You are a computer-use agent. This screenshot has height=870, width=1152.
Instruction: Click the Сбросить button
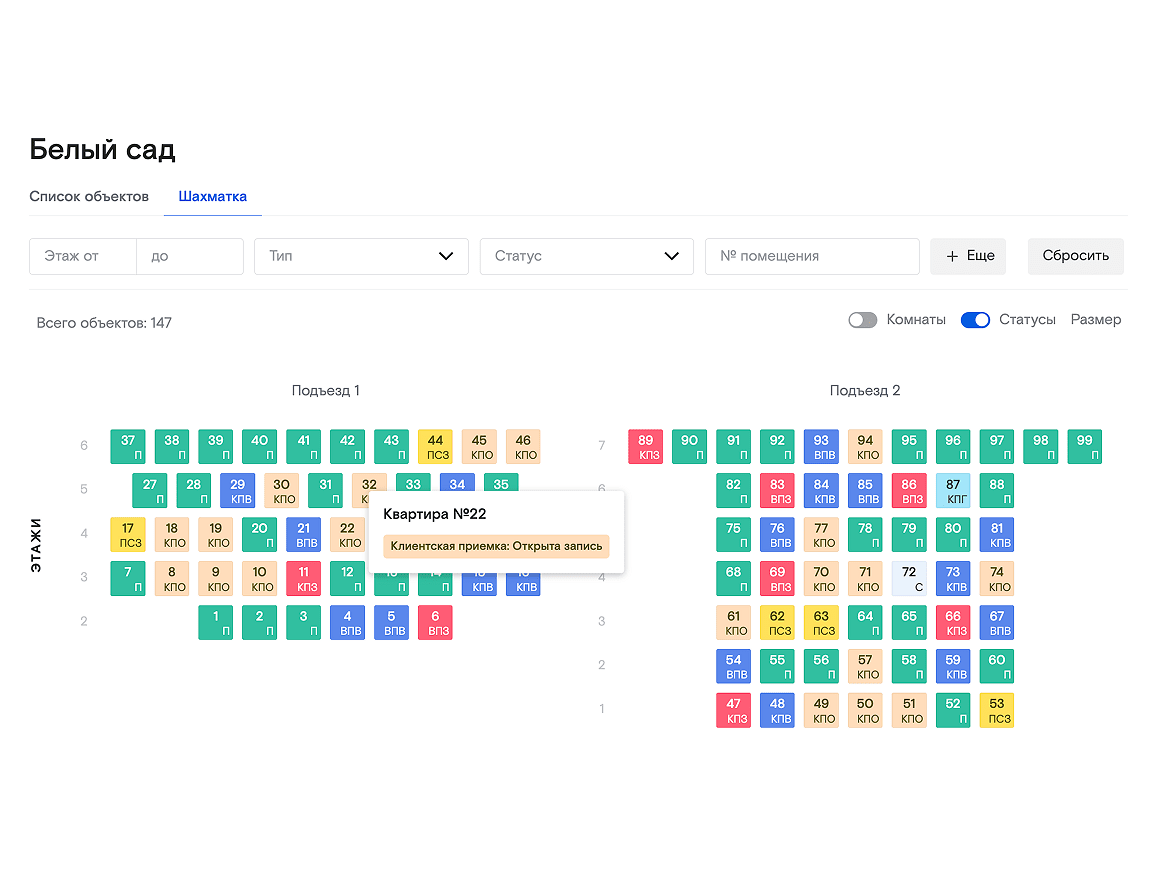coord(1075,256)
